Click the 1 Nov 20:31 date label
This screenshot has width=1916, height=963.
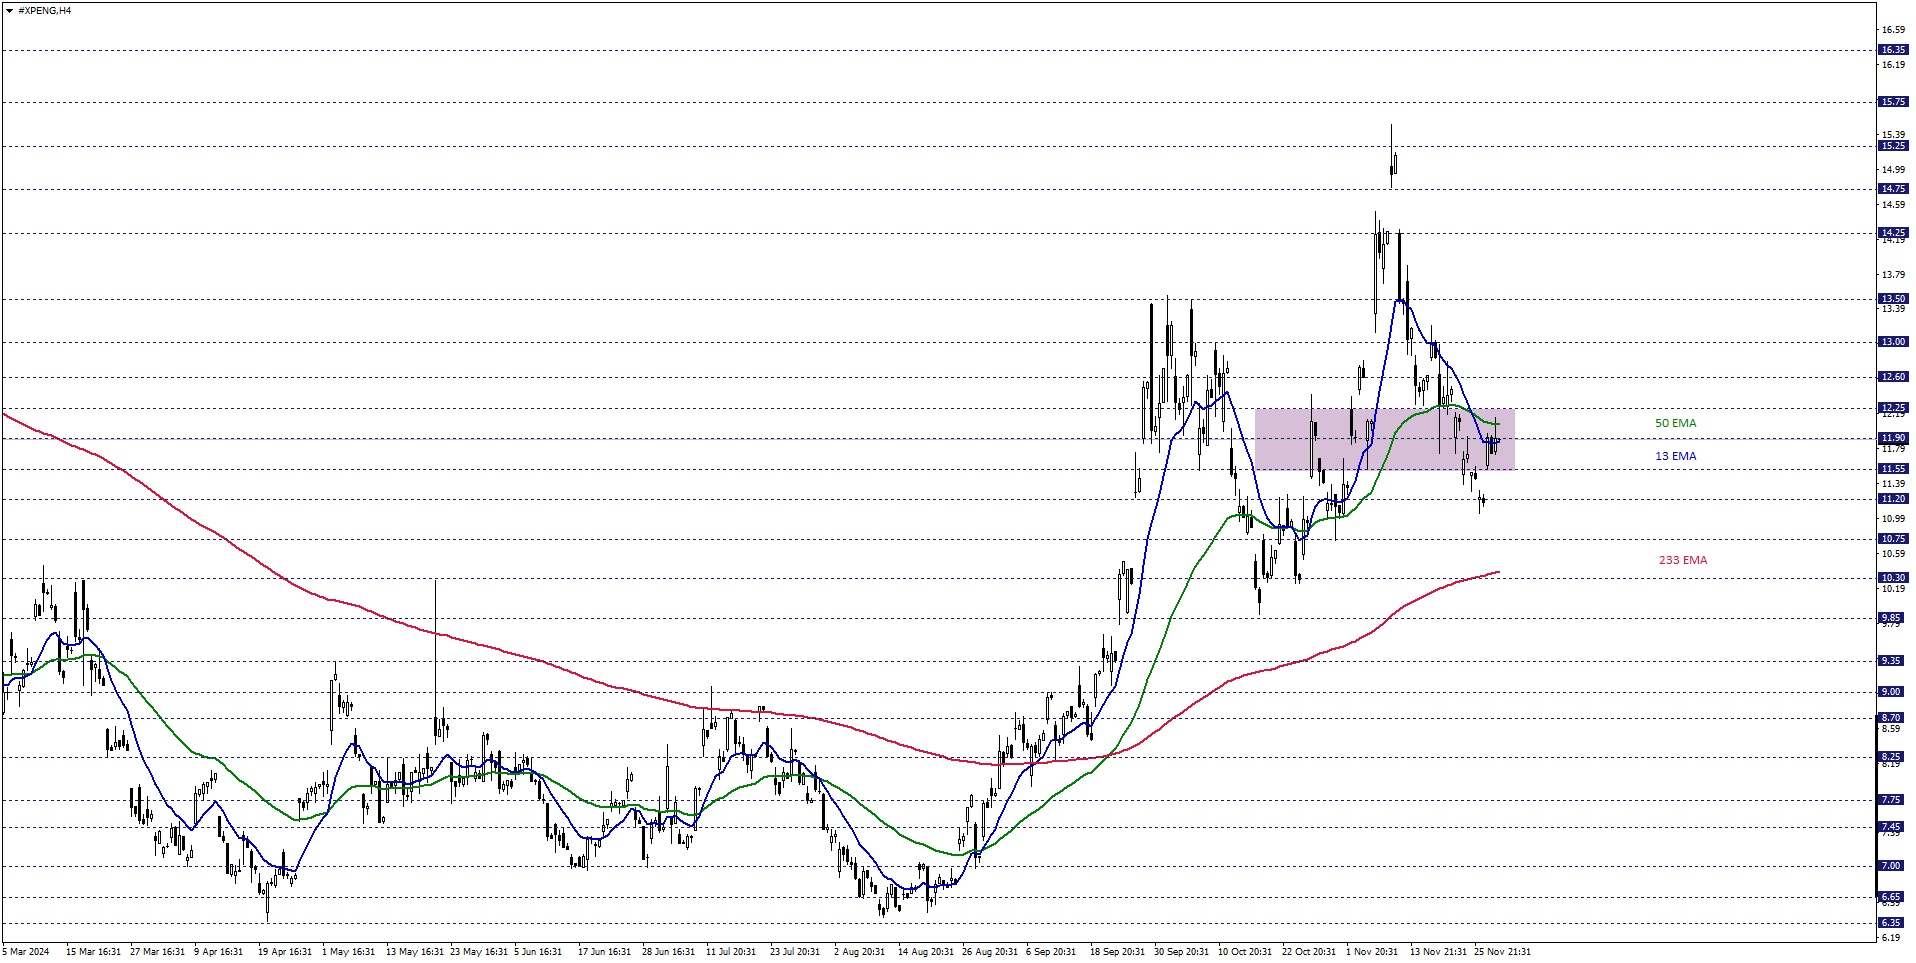(1372, 952)
